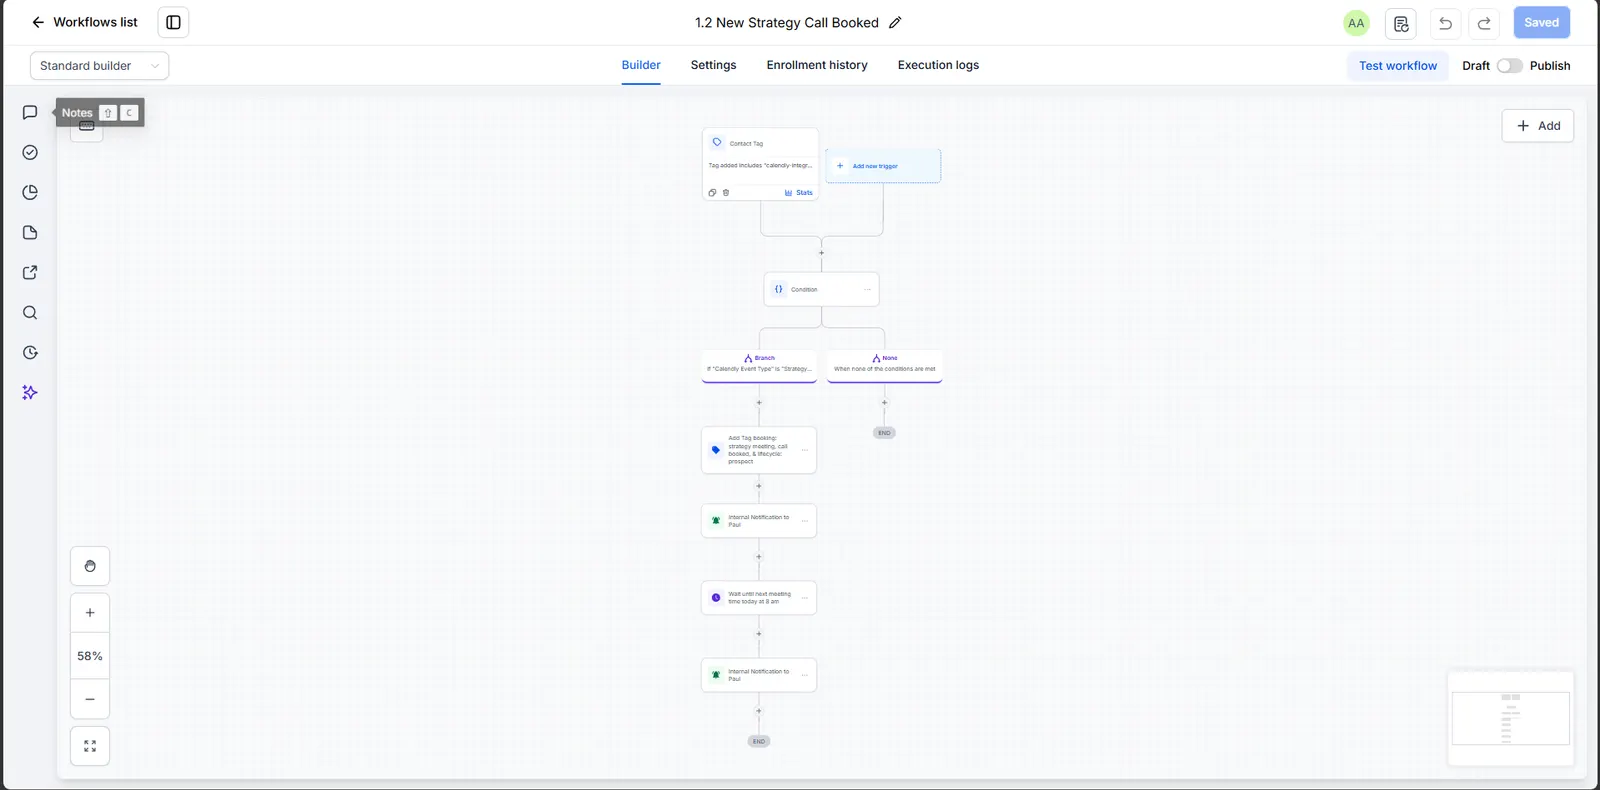Click the Test workflow button
1600x790 pixels.
[1397, 66]
